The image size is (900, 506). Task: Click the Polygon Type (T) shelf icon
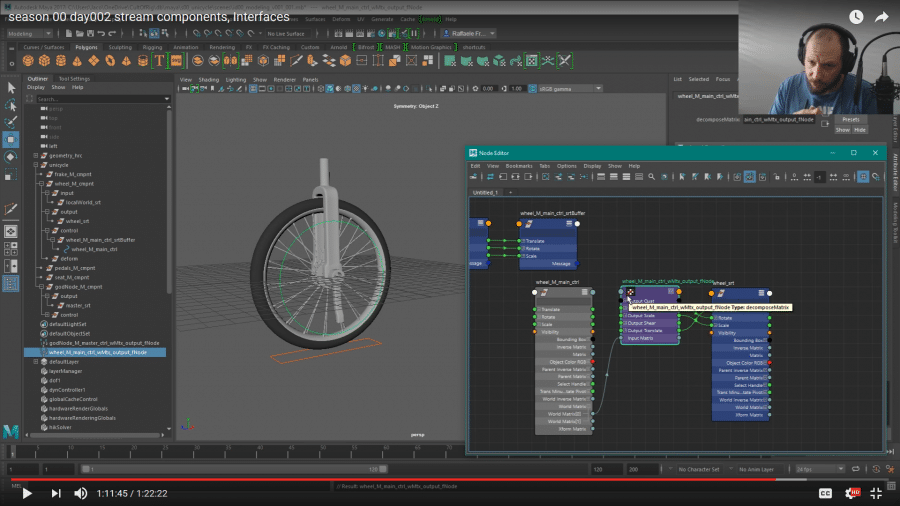(x=158, y=61)
